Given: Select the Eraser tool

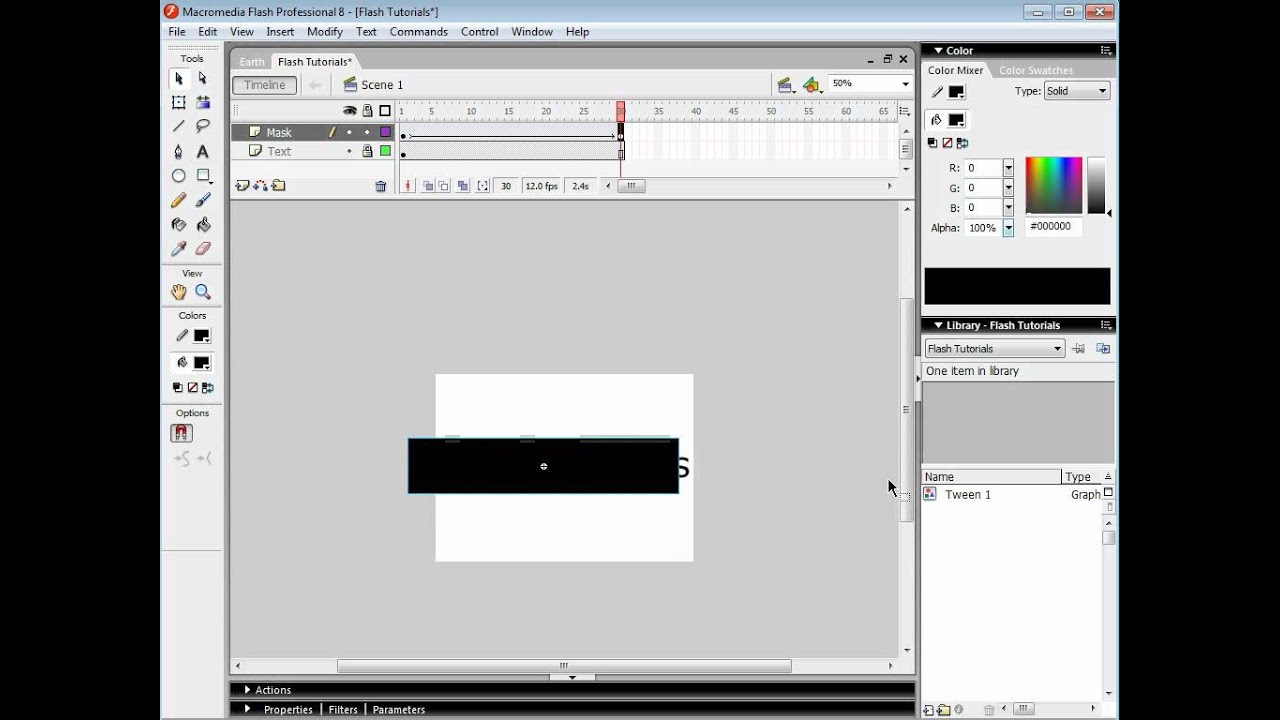Looking at the screenshot, I should (x=203, y=249).
